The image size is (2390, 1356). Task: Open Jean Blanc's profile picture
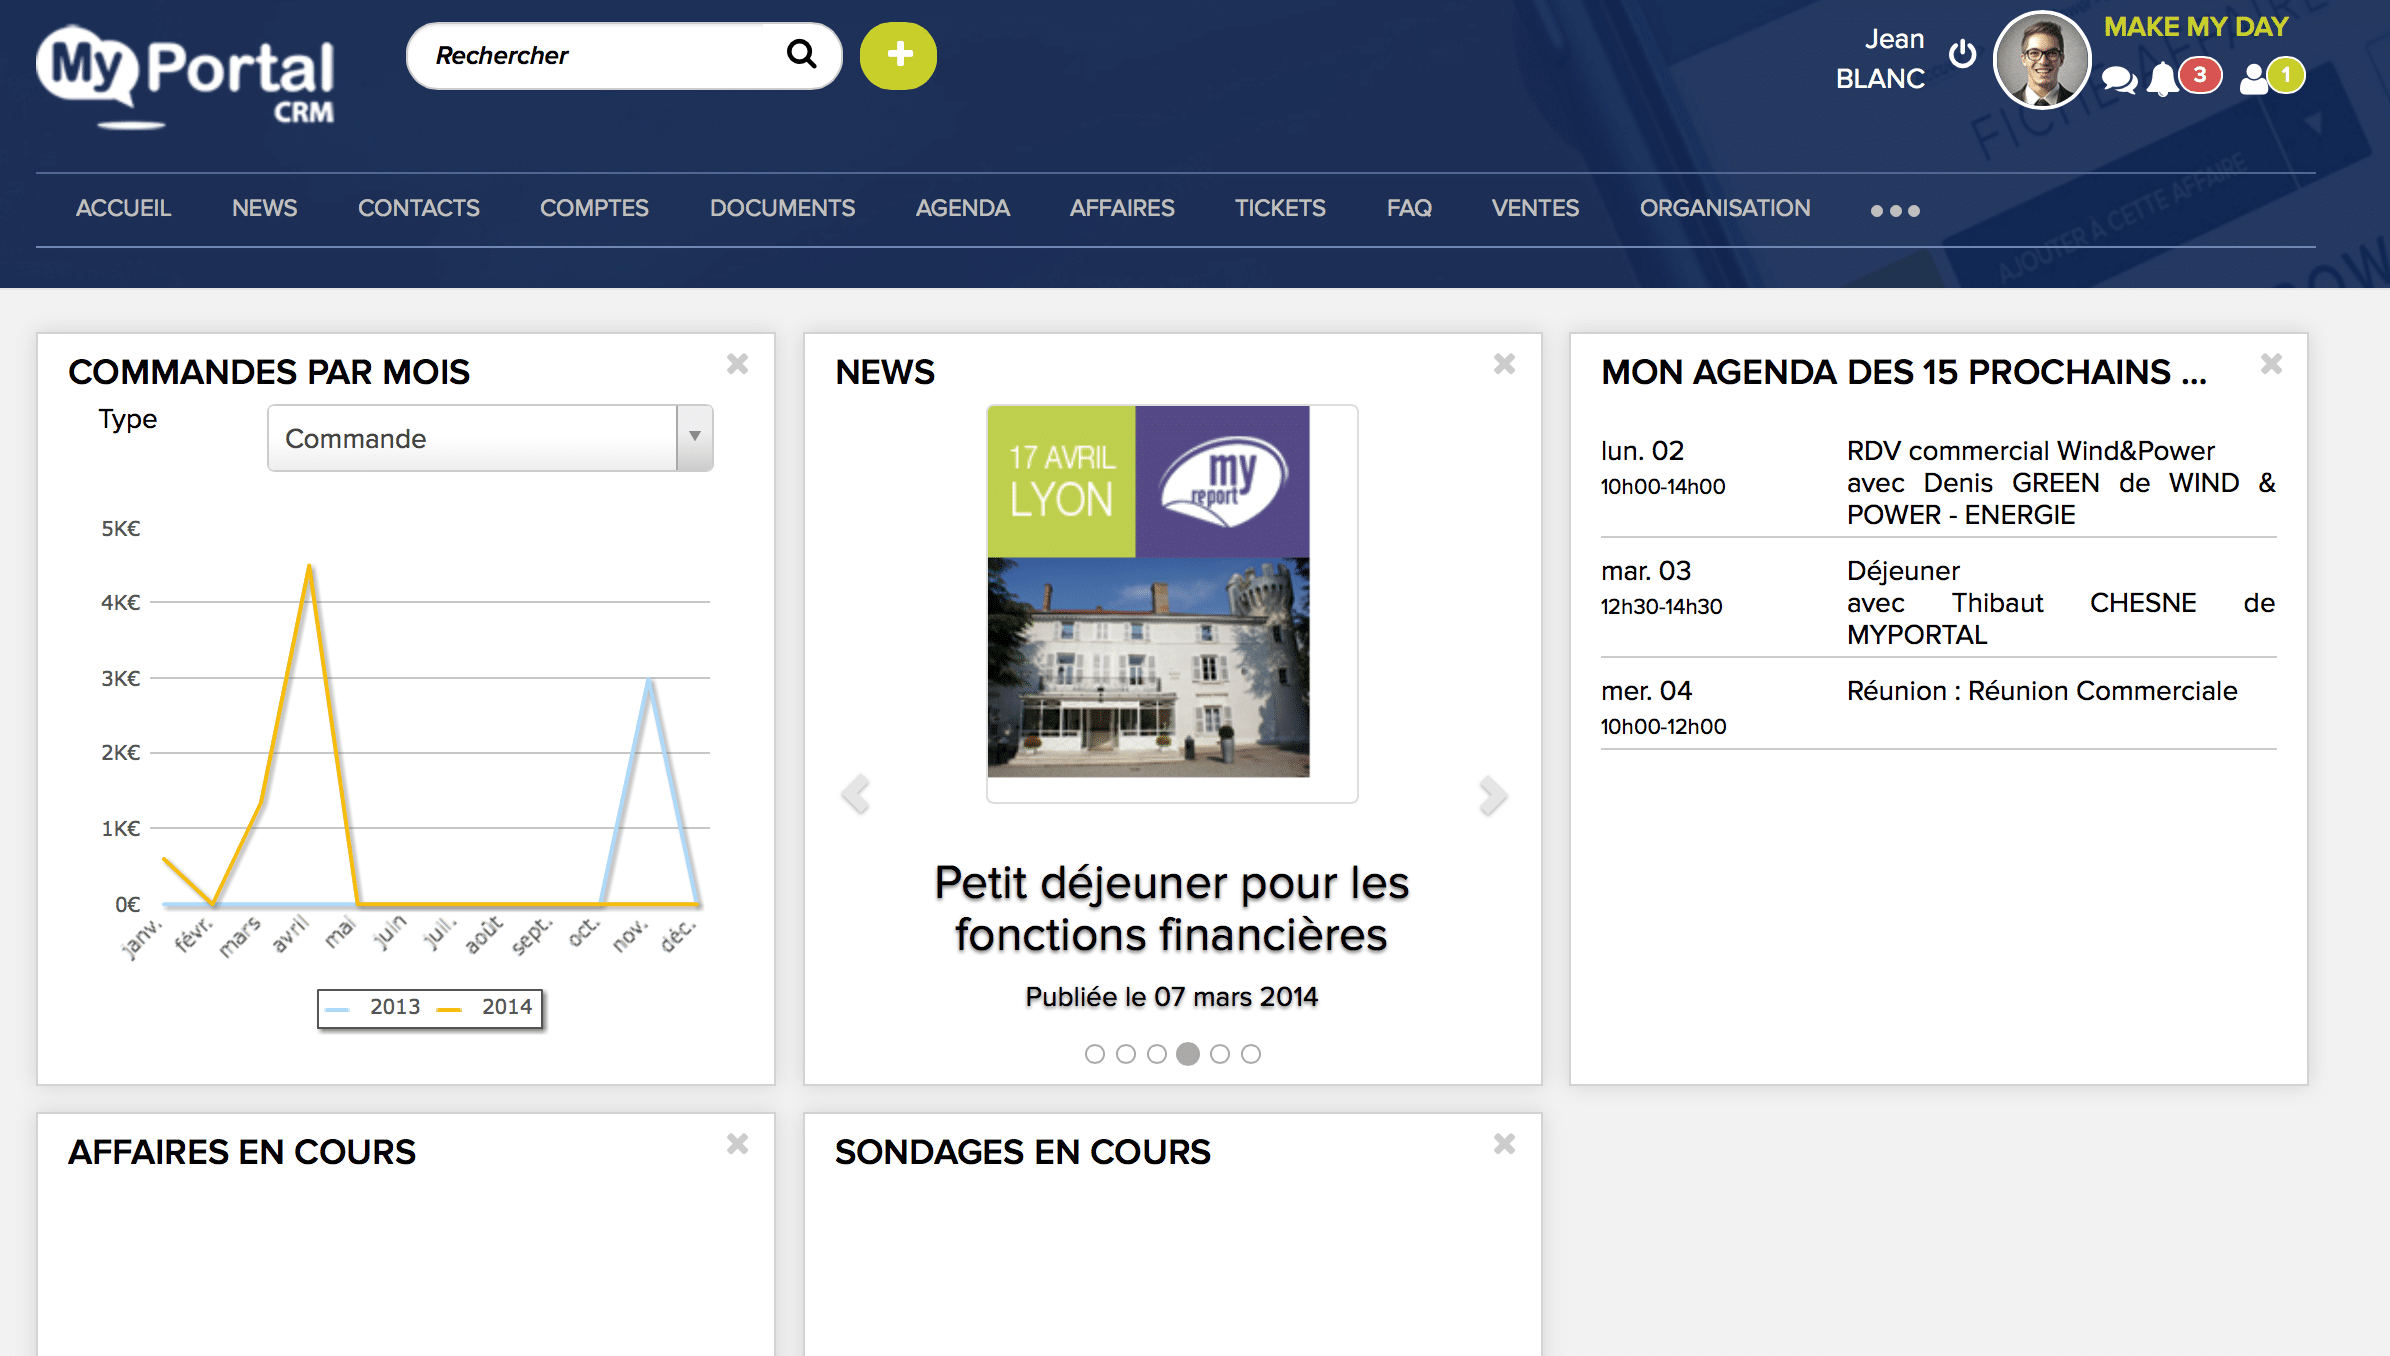point(2040,60)
